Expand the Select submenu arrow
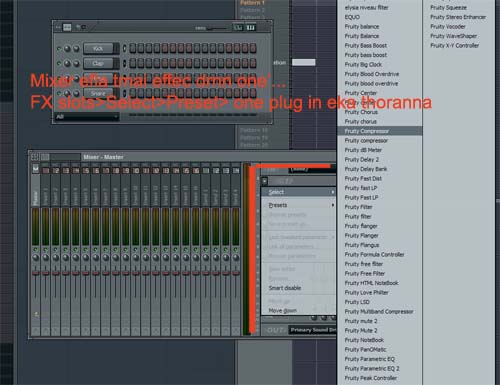Viewport: 500px width, 385px height. 333,192
